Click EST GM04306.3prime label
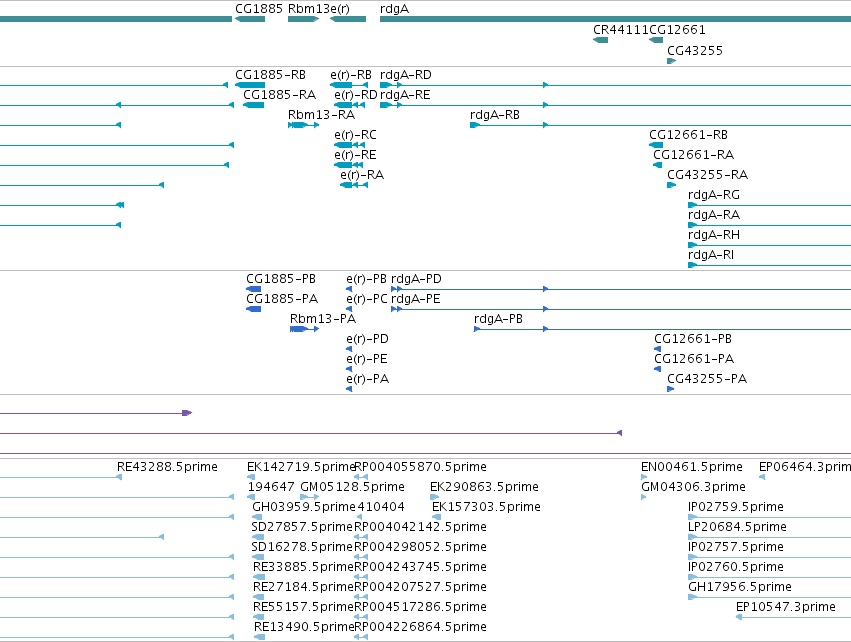 [x=693, y=487]
